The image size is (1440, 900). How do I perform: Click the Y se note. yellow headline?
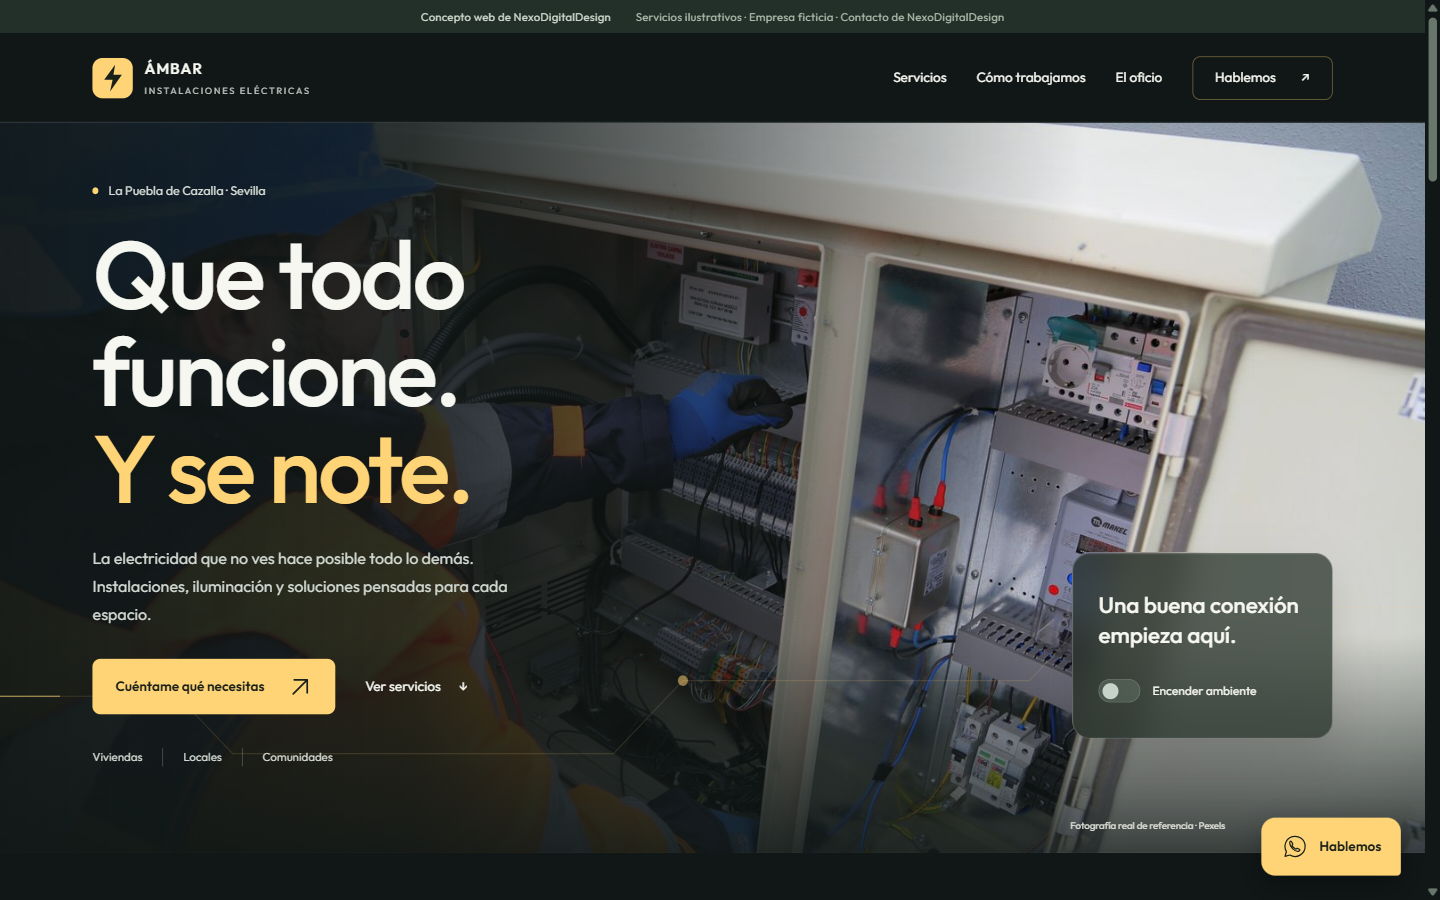click(x=281, y=471)
